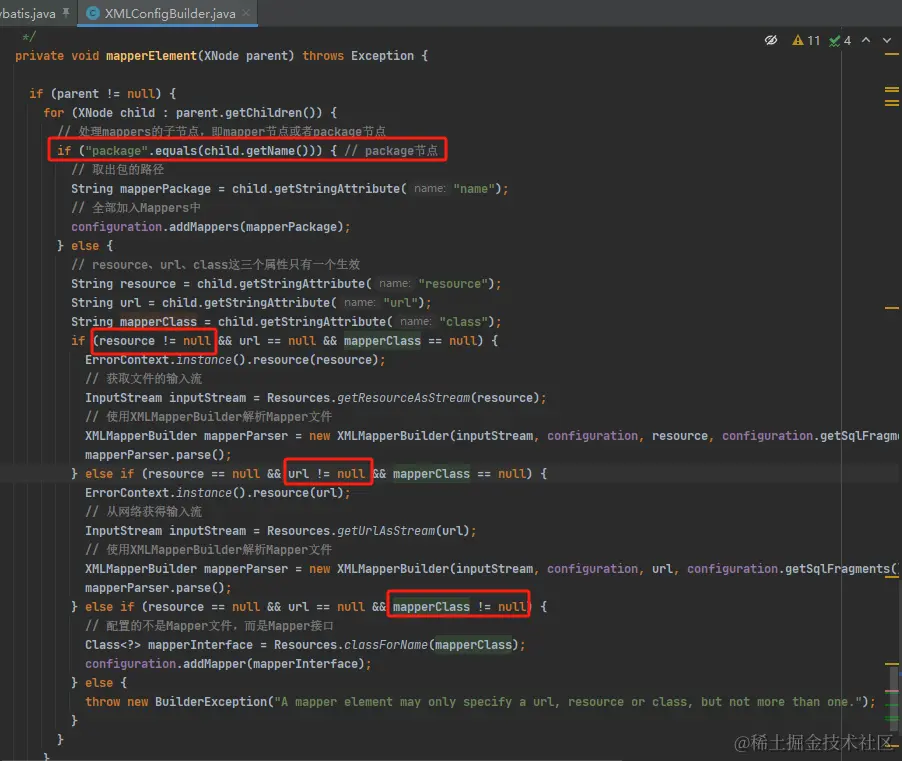Click the addMappers(mapperPackage) call
Image resolution: width=902 pixels, height=761 pixels.
(x=256, y=227)
